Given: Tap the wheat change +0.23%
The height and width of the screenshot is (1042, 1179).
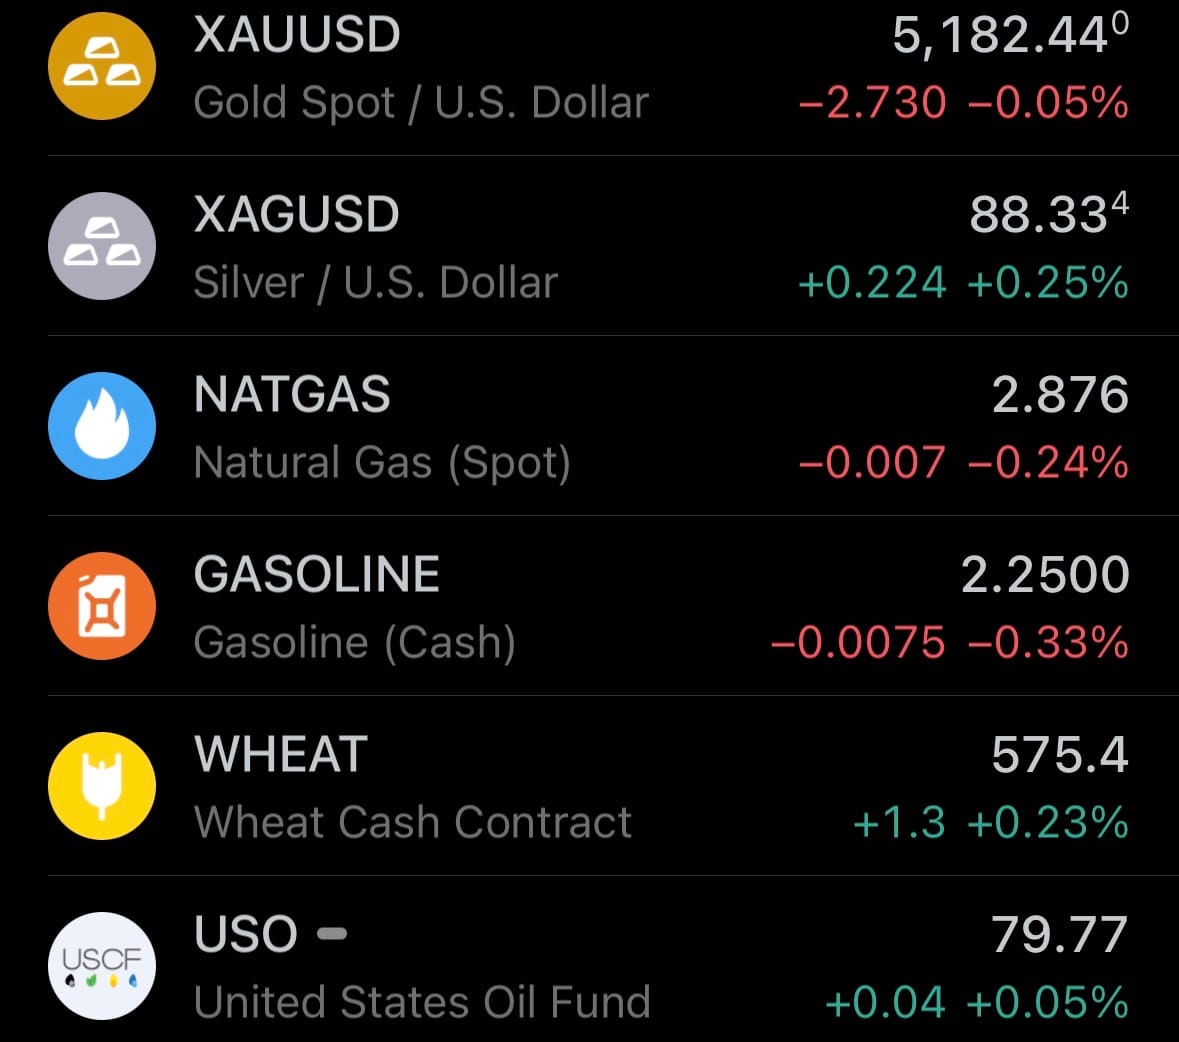Looking at the screenshot, I should tap(1048, 823).
